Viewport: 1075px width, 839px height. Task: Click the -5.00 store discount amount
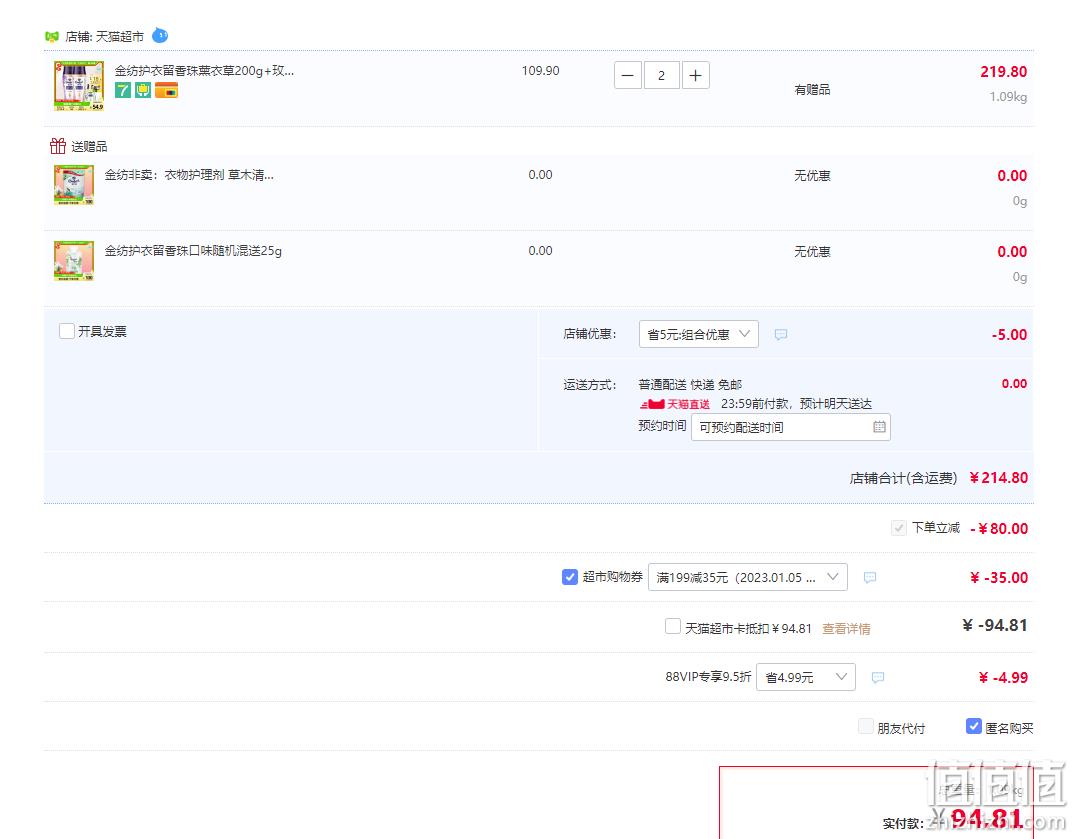(x=1009, y=335)
